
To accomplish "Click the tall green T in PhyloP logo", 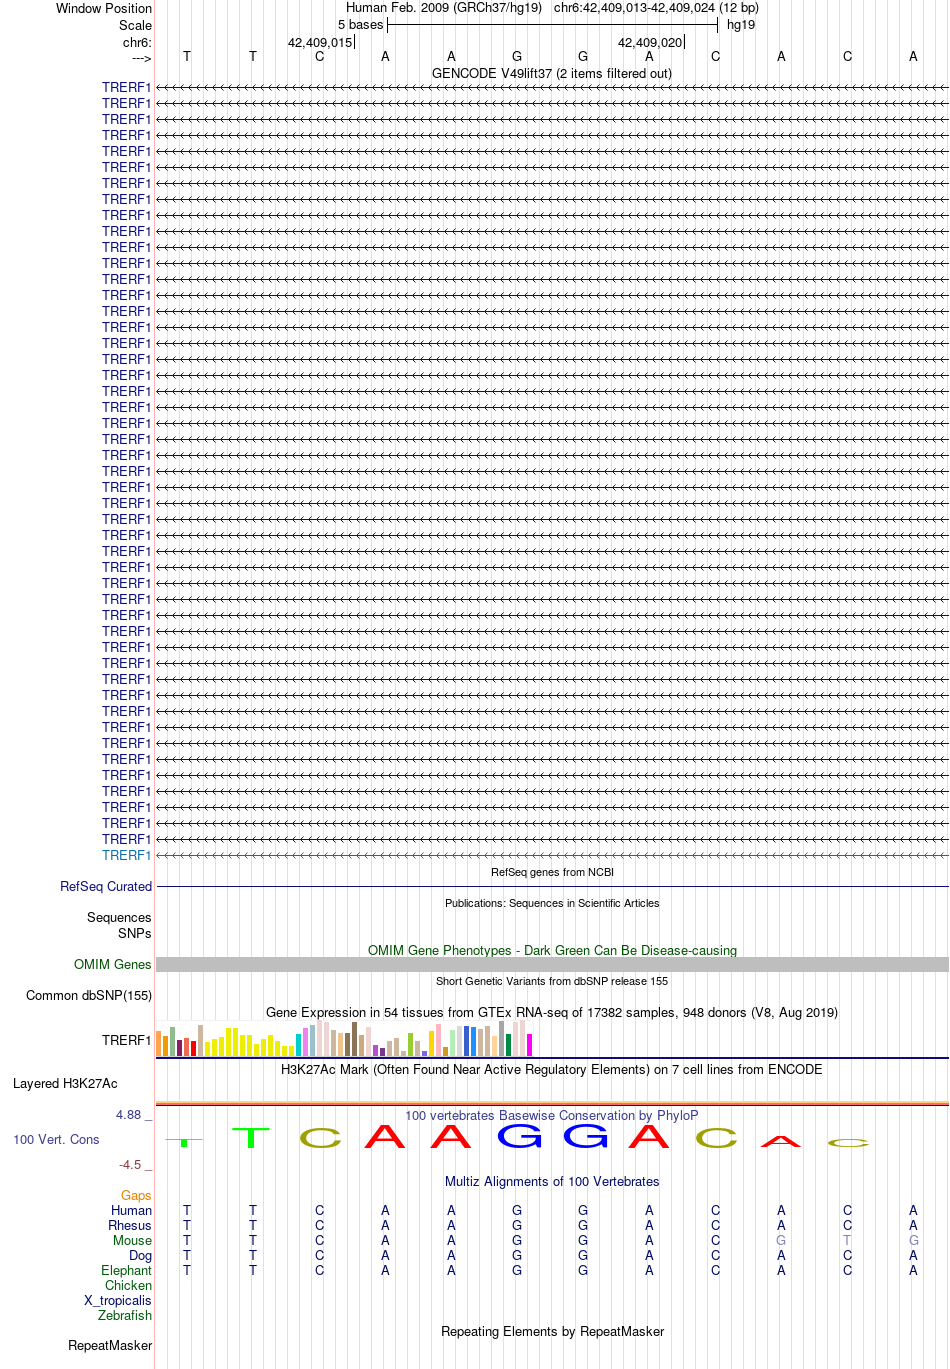I will [251, 1137].
